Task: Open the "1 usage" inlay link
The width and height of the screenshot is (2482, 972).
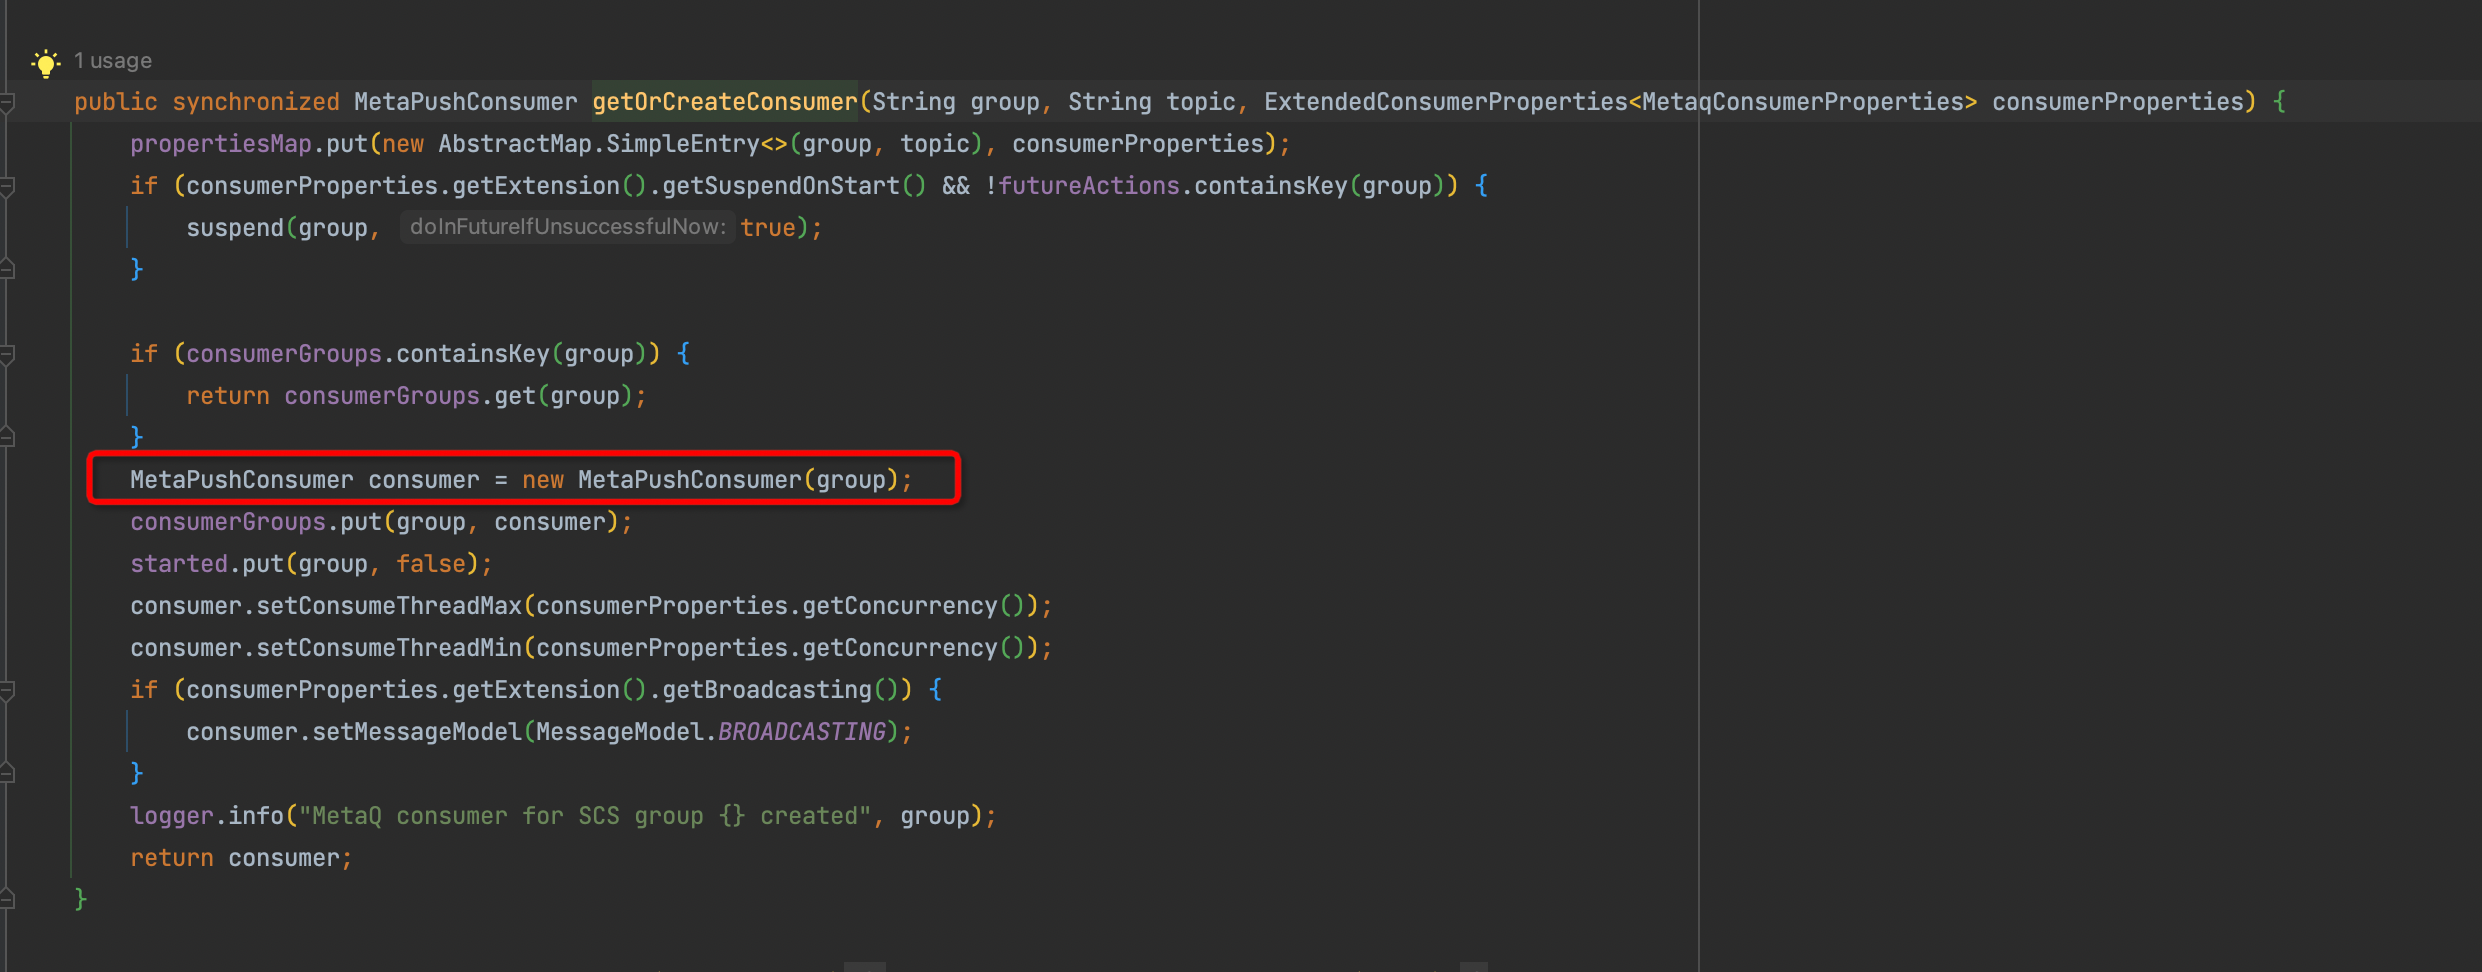Action: (x=113, y=61)
